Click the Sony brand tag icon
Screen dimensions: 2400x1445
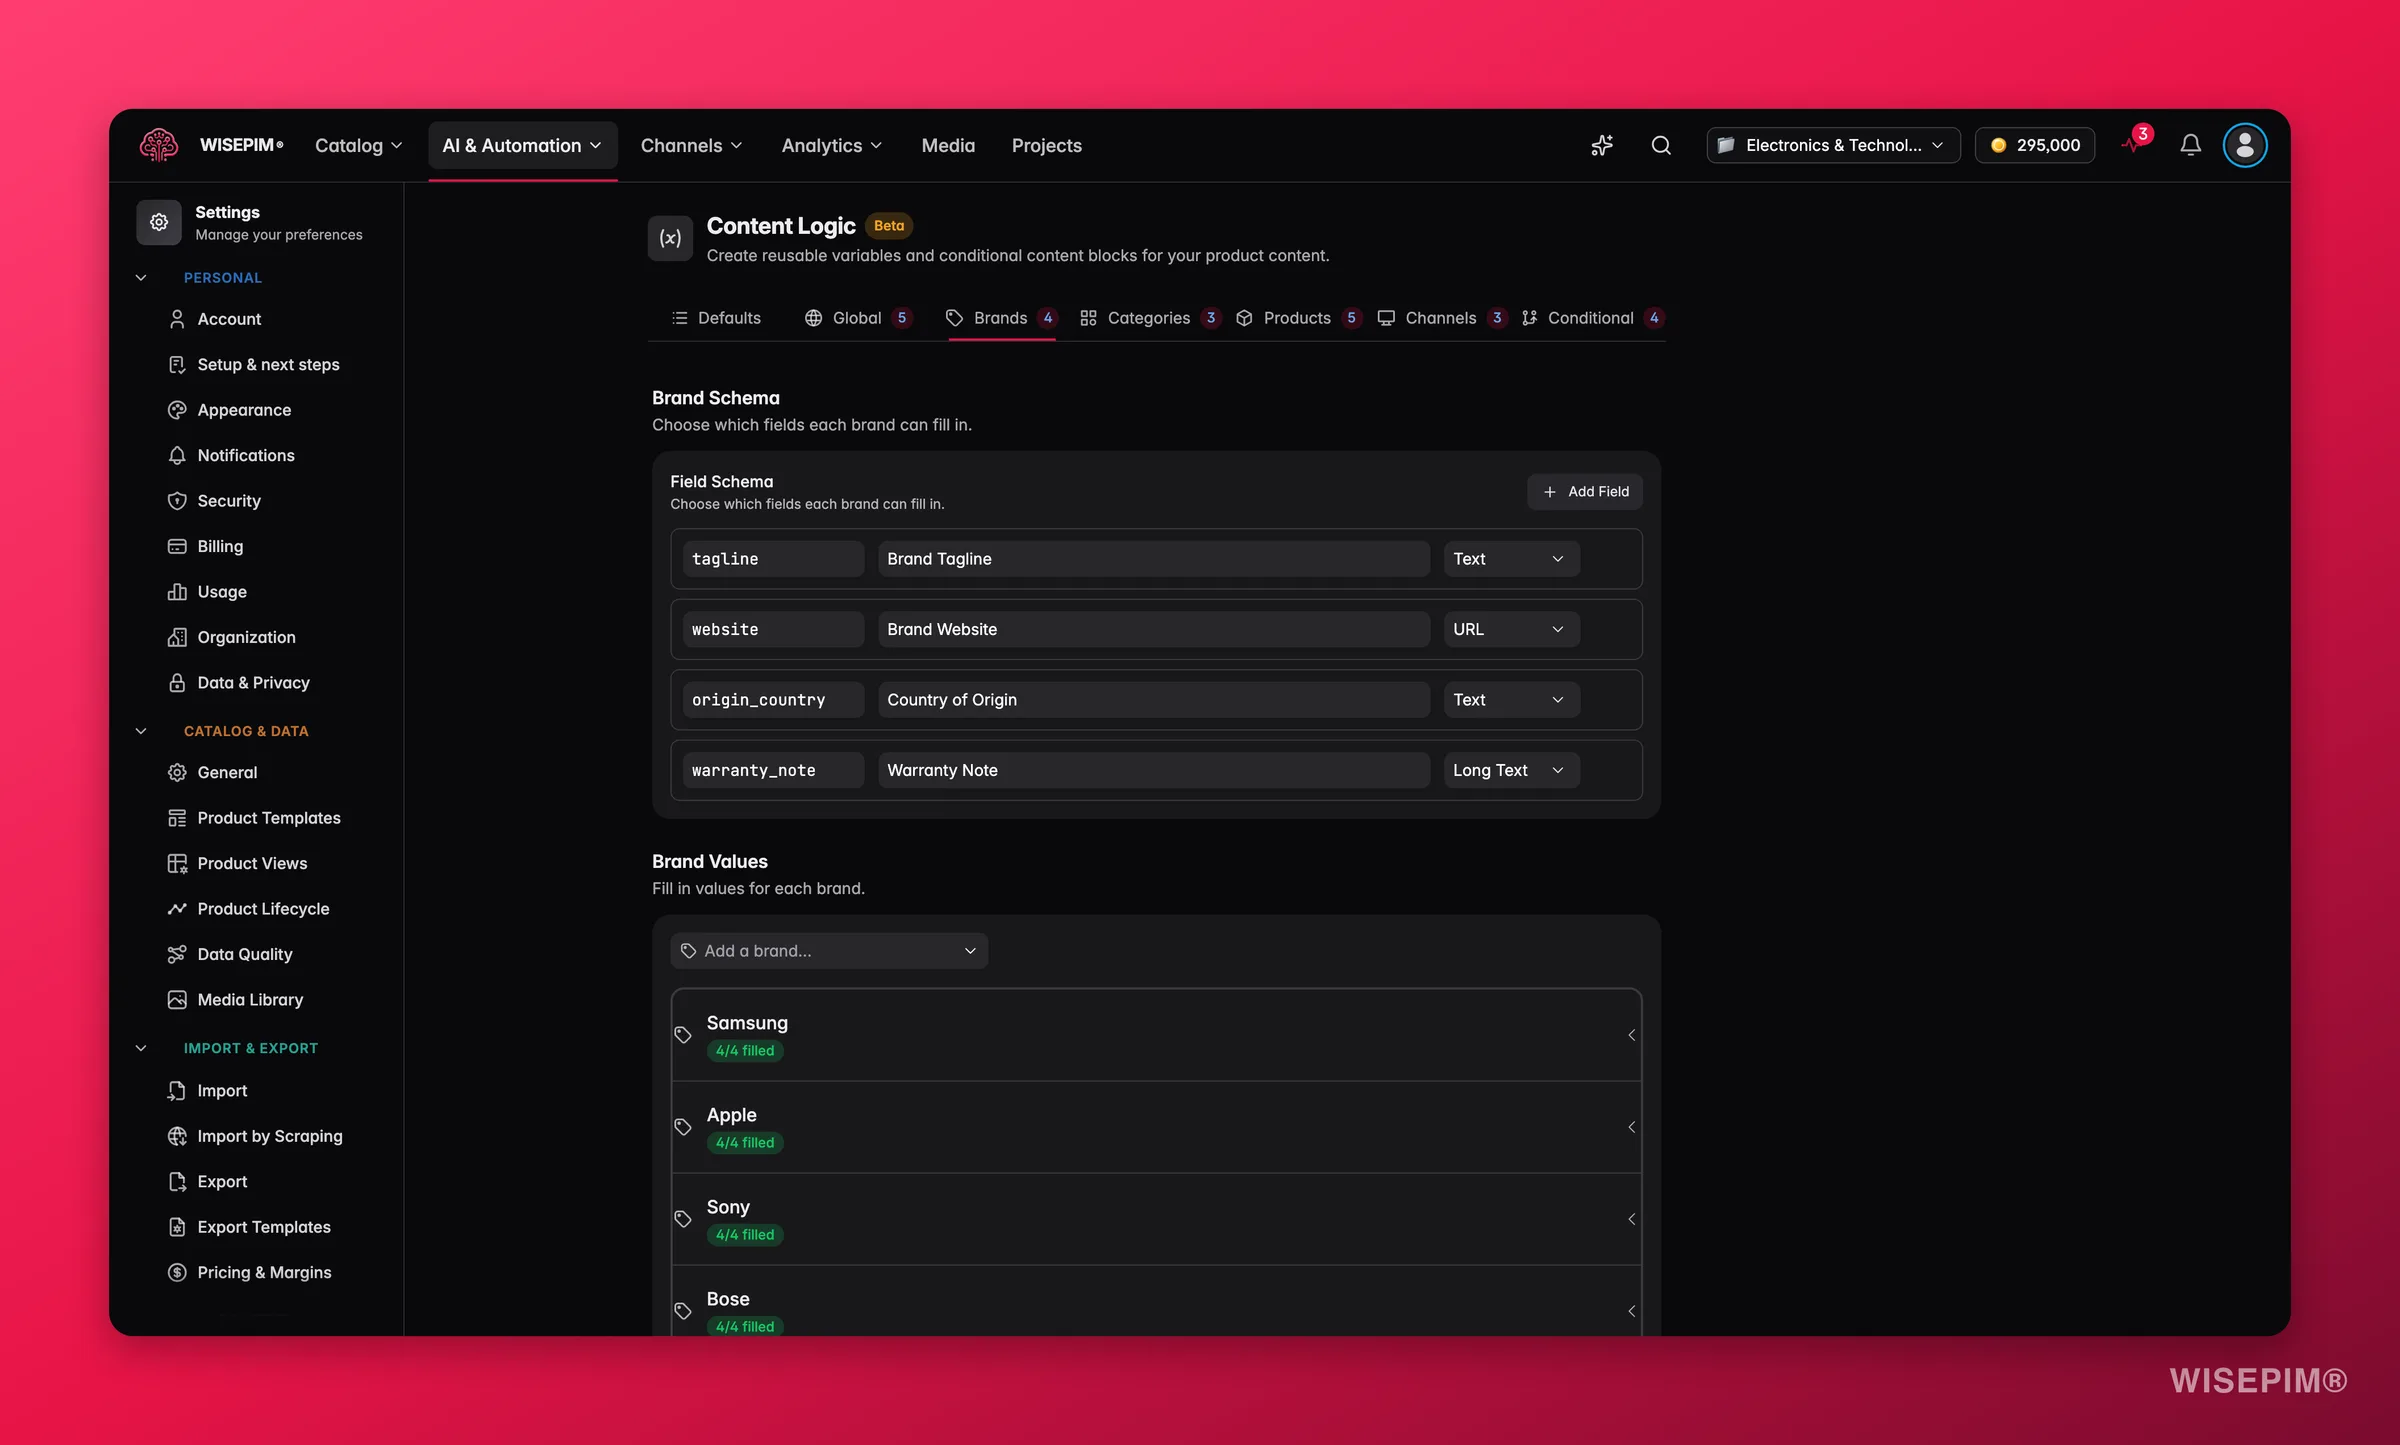tap(683, 1219)
